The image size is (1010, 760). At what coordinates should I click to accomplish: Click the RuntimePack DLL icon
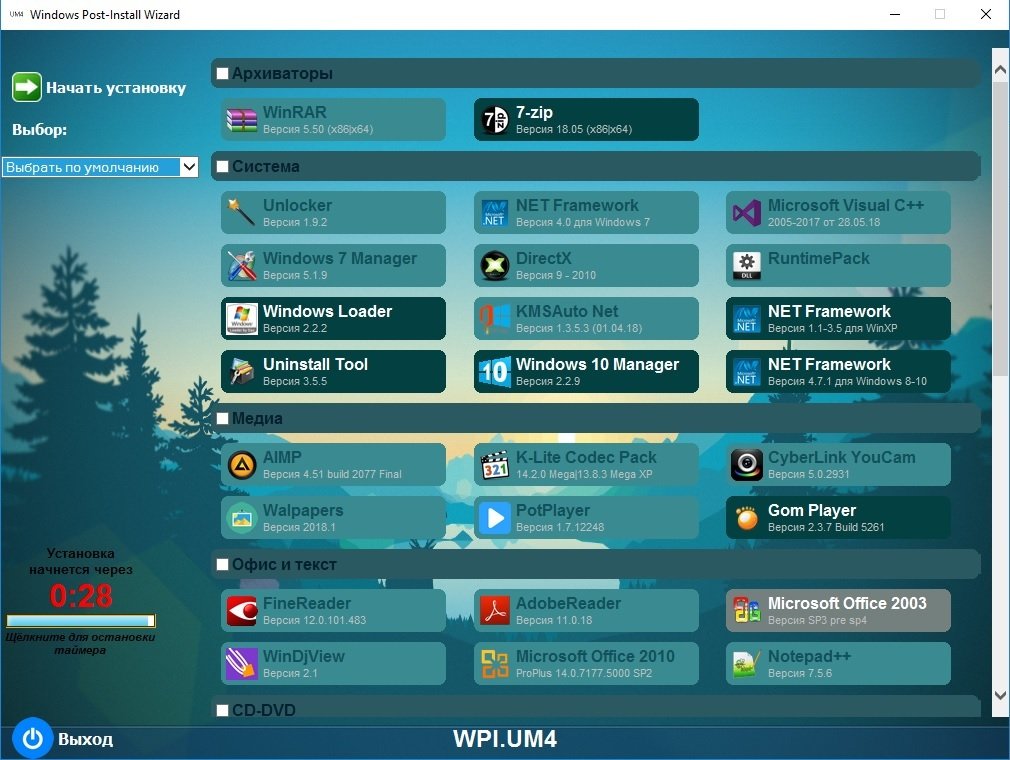[x=747, y=265]
